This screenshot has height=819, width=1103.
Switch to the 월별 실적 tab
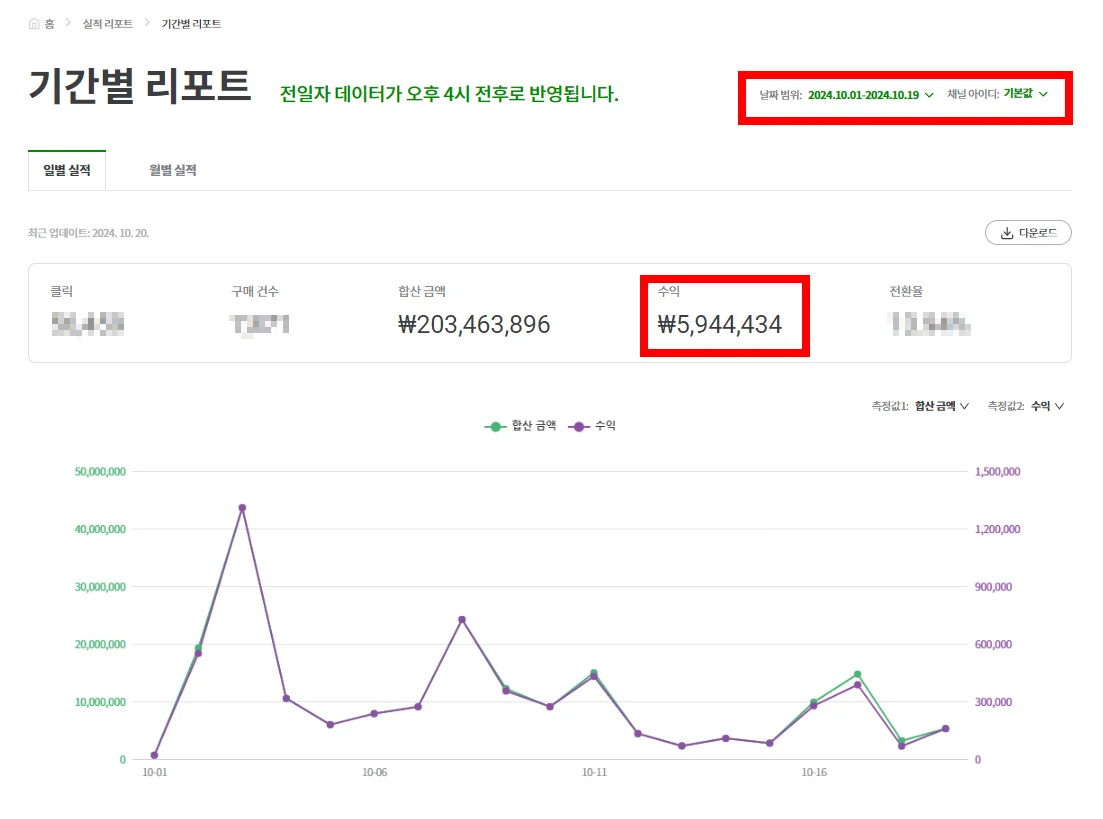pos(173,171)
